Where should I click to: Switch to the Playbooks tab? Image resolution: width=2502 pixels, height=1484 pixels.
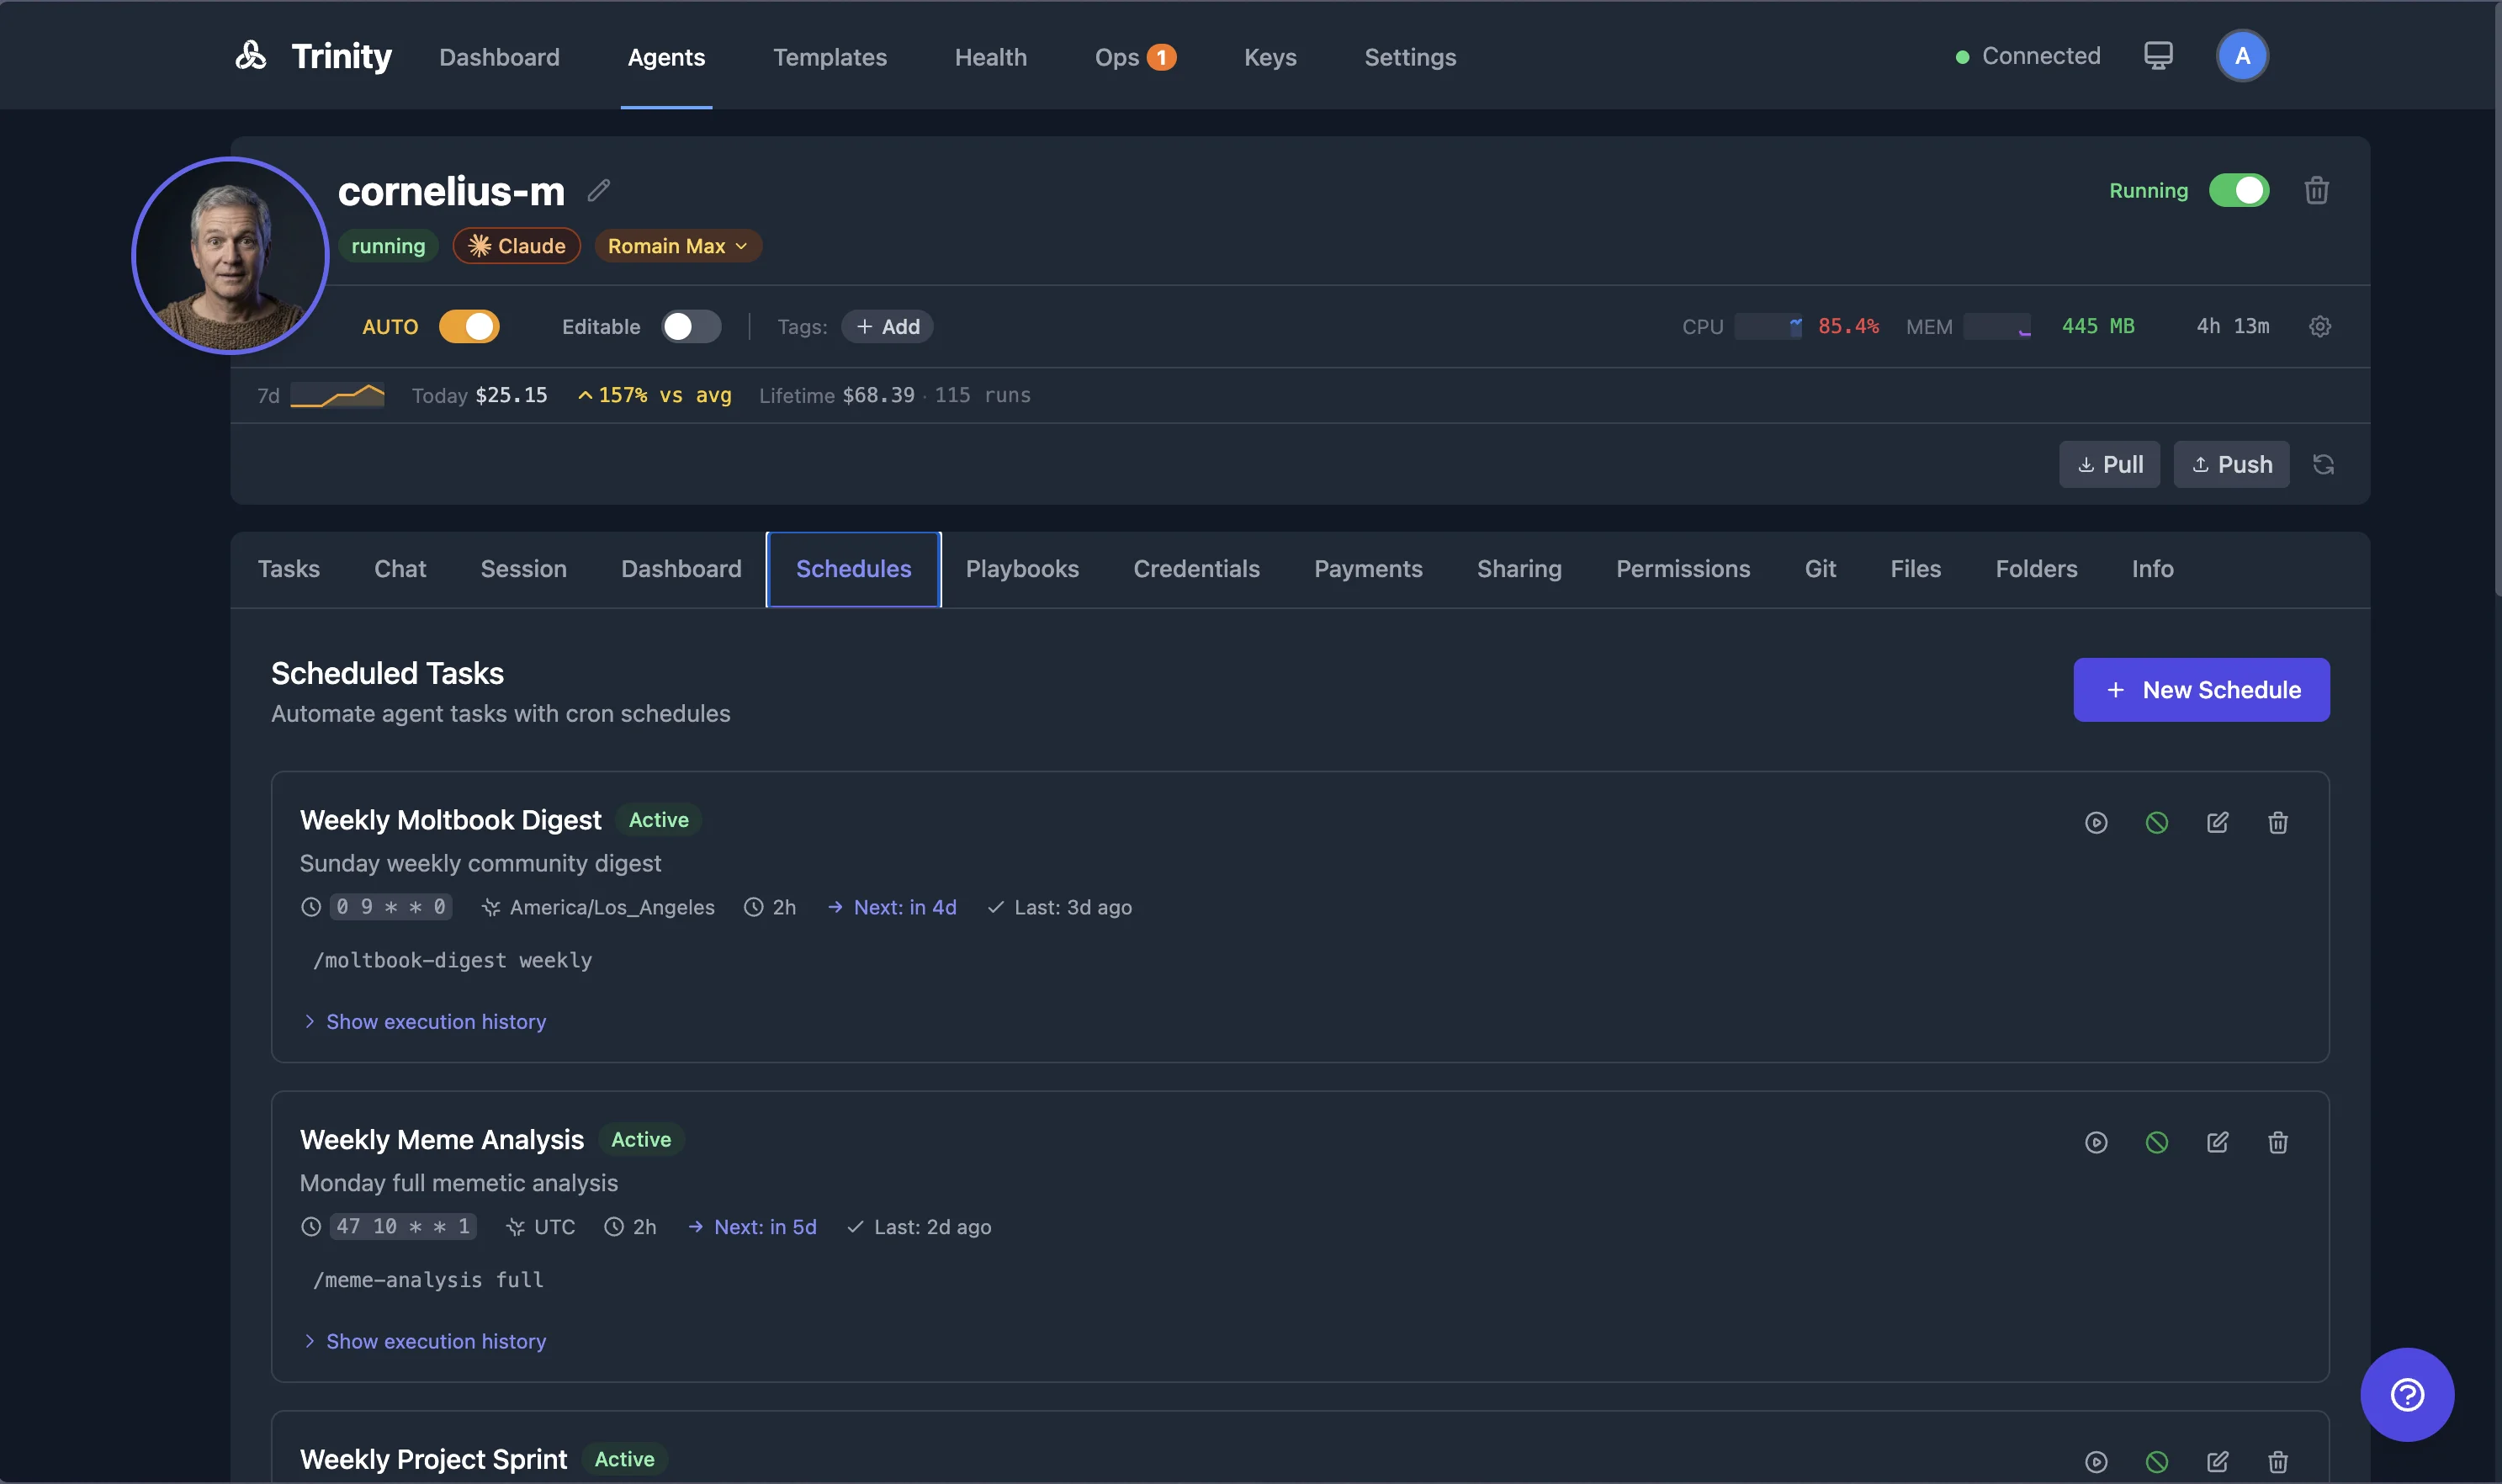[x=1022, y=569]
